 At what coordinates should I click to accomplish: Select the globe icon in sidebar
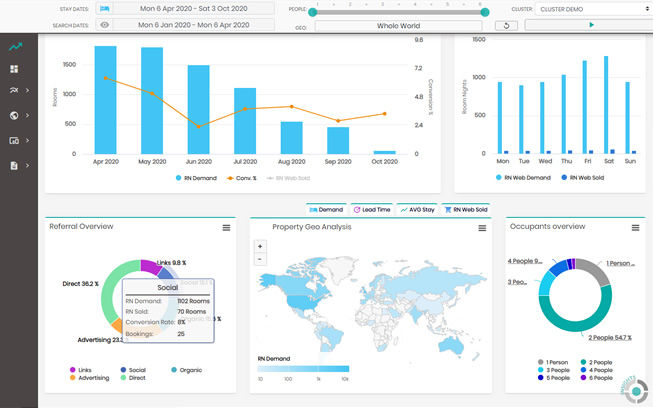14,115
